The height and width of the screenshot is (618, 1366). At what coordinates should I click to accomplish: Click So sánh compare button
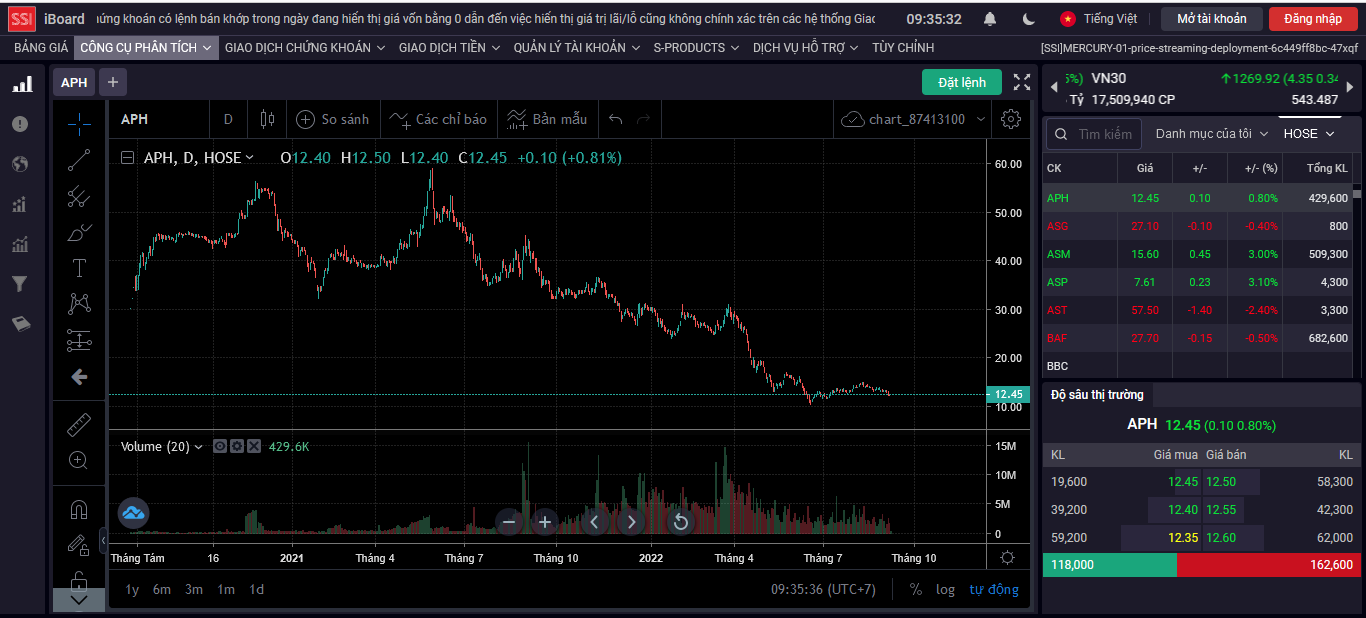click(333, 119)
